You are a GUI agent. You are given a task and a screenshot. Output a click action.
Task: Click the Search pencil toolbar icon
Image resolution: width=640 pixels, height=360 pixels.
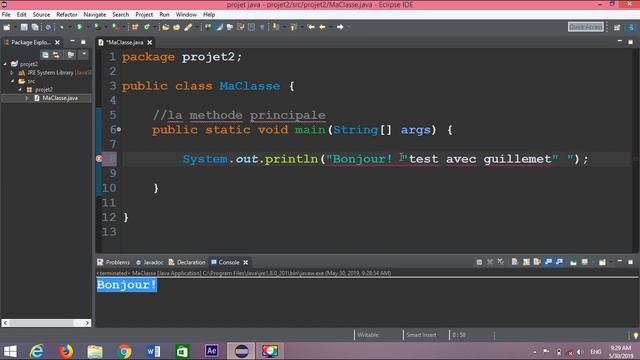point(188,27)
